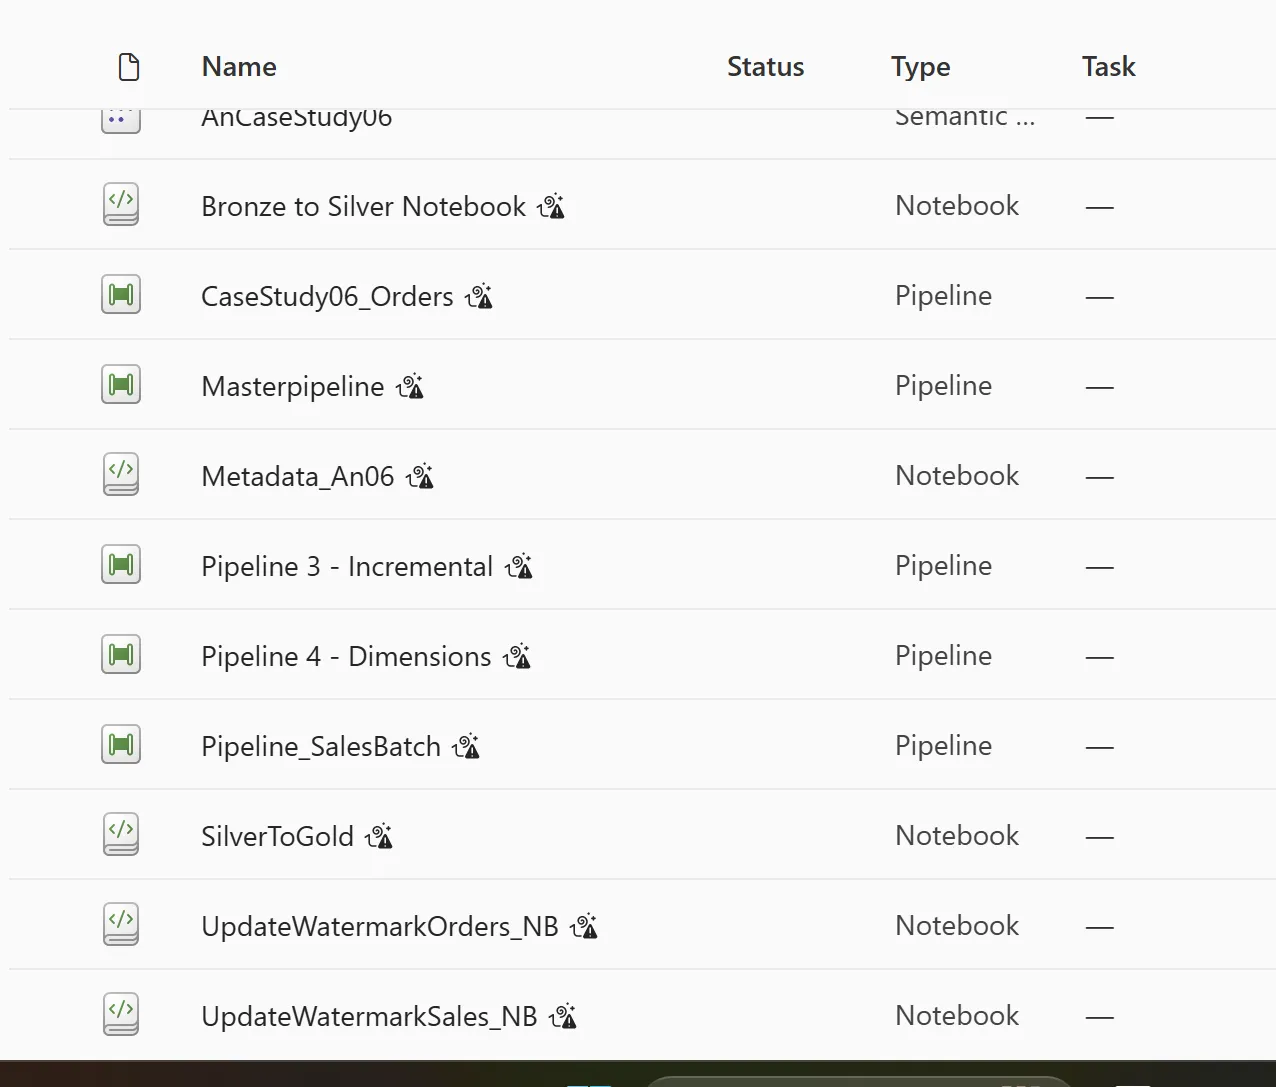Click the Notebook type in Bronze to Silver row
Image resolution: width=1276 pixels, height=1087 pixels.
pos(957,206)
